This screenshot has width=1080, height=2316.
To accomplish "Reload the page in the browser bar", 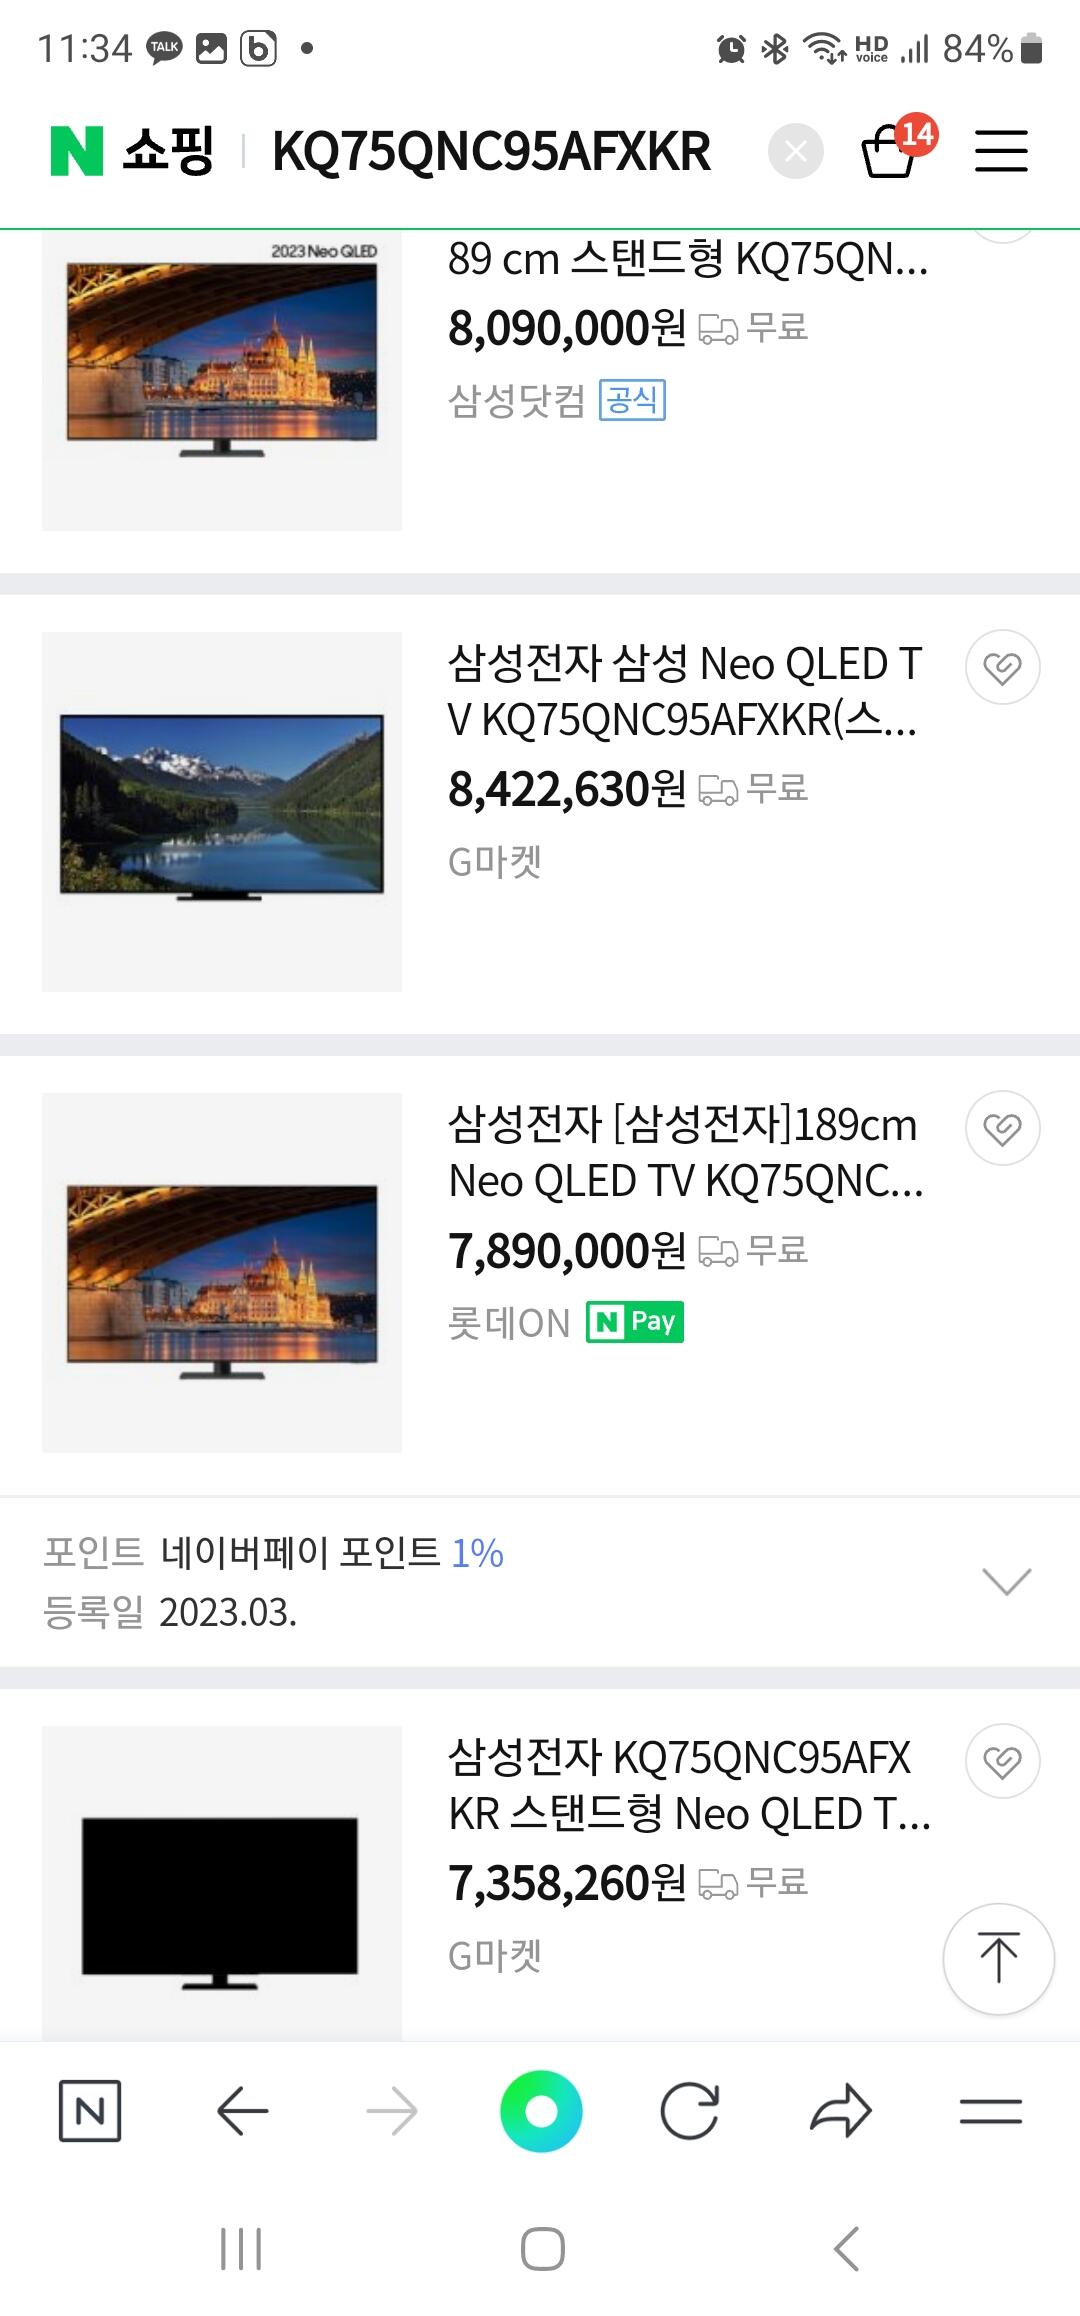I will pos(689,2111).
